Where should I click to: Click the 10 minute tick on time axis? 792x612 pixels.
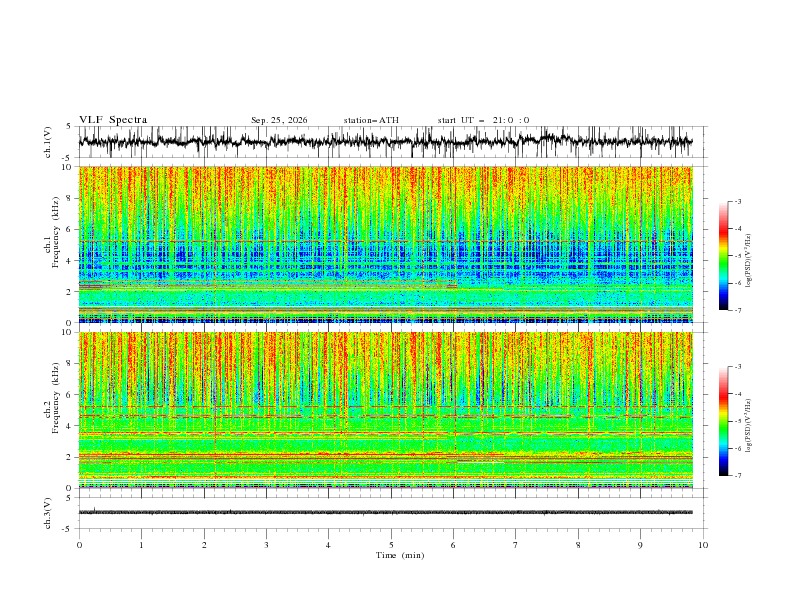coord(703,545)
